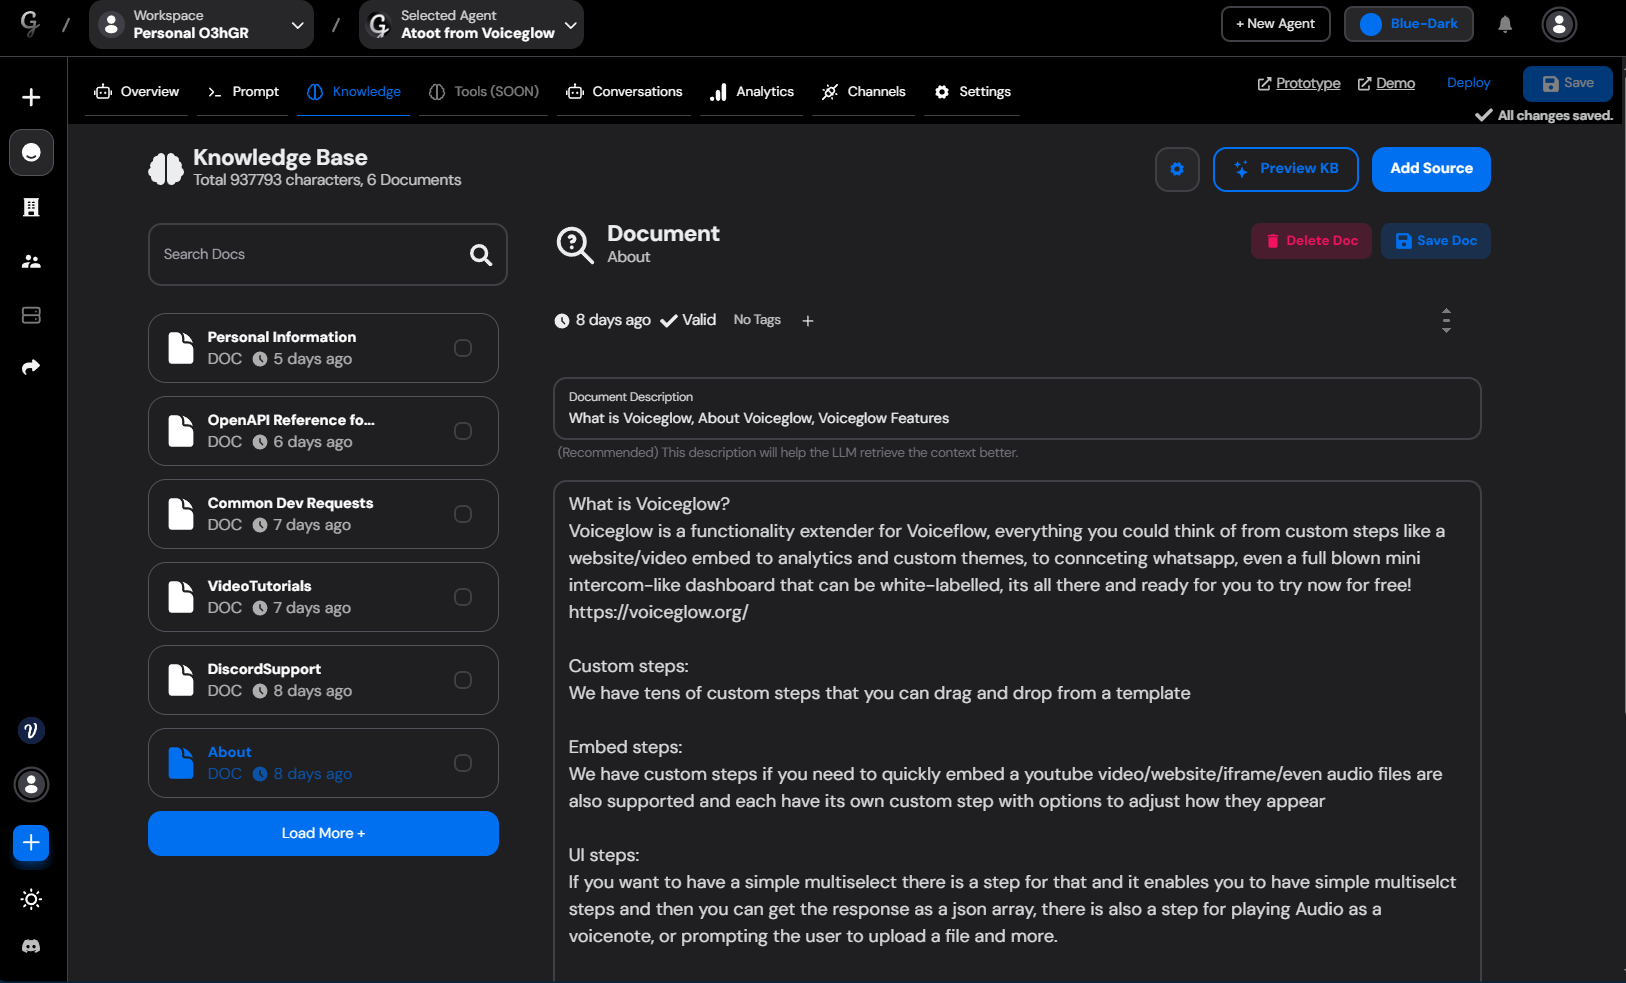Open the team members sidebar icon
Image resolution: width=1626 pixels, height=983 pixels.
click(31, 261)
